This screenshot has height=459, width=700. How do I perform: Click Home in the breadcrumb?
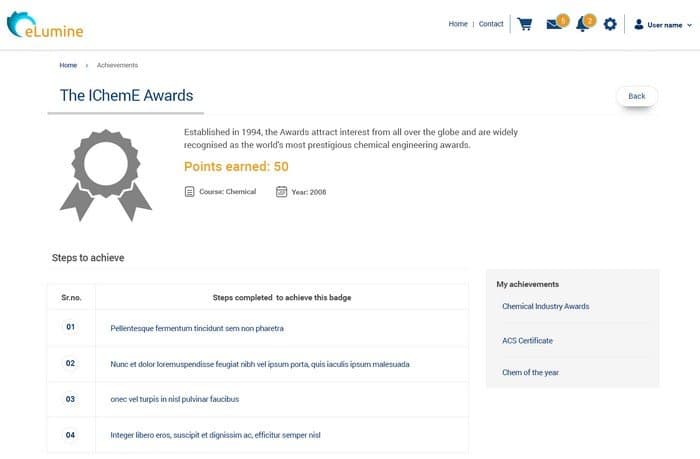coord(68,65)
